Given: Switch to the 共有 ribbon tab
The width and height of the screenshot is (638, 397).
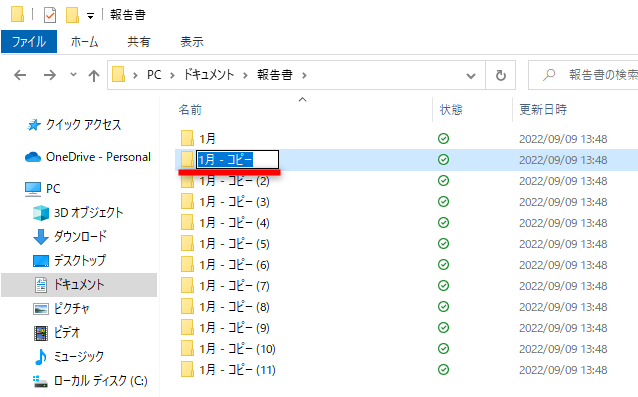Looking at the screenshot, I should (x=139, y=41).
